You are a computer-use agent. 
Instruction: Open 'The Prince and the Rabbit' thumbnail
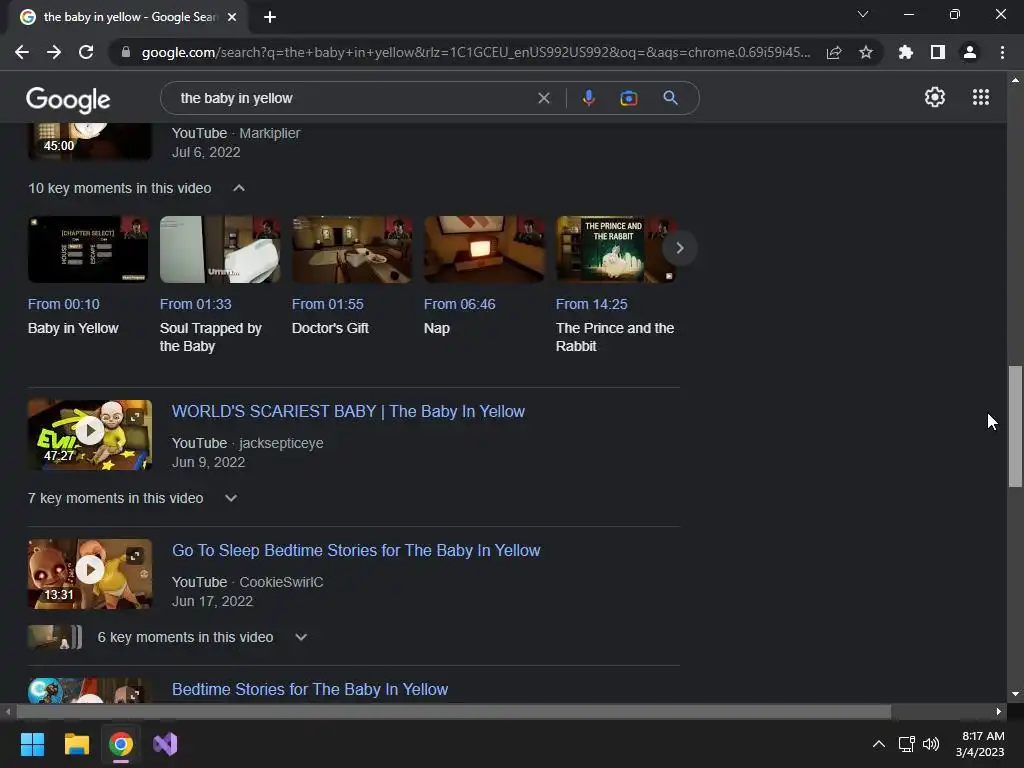[616, 249]
